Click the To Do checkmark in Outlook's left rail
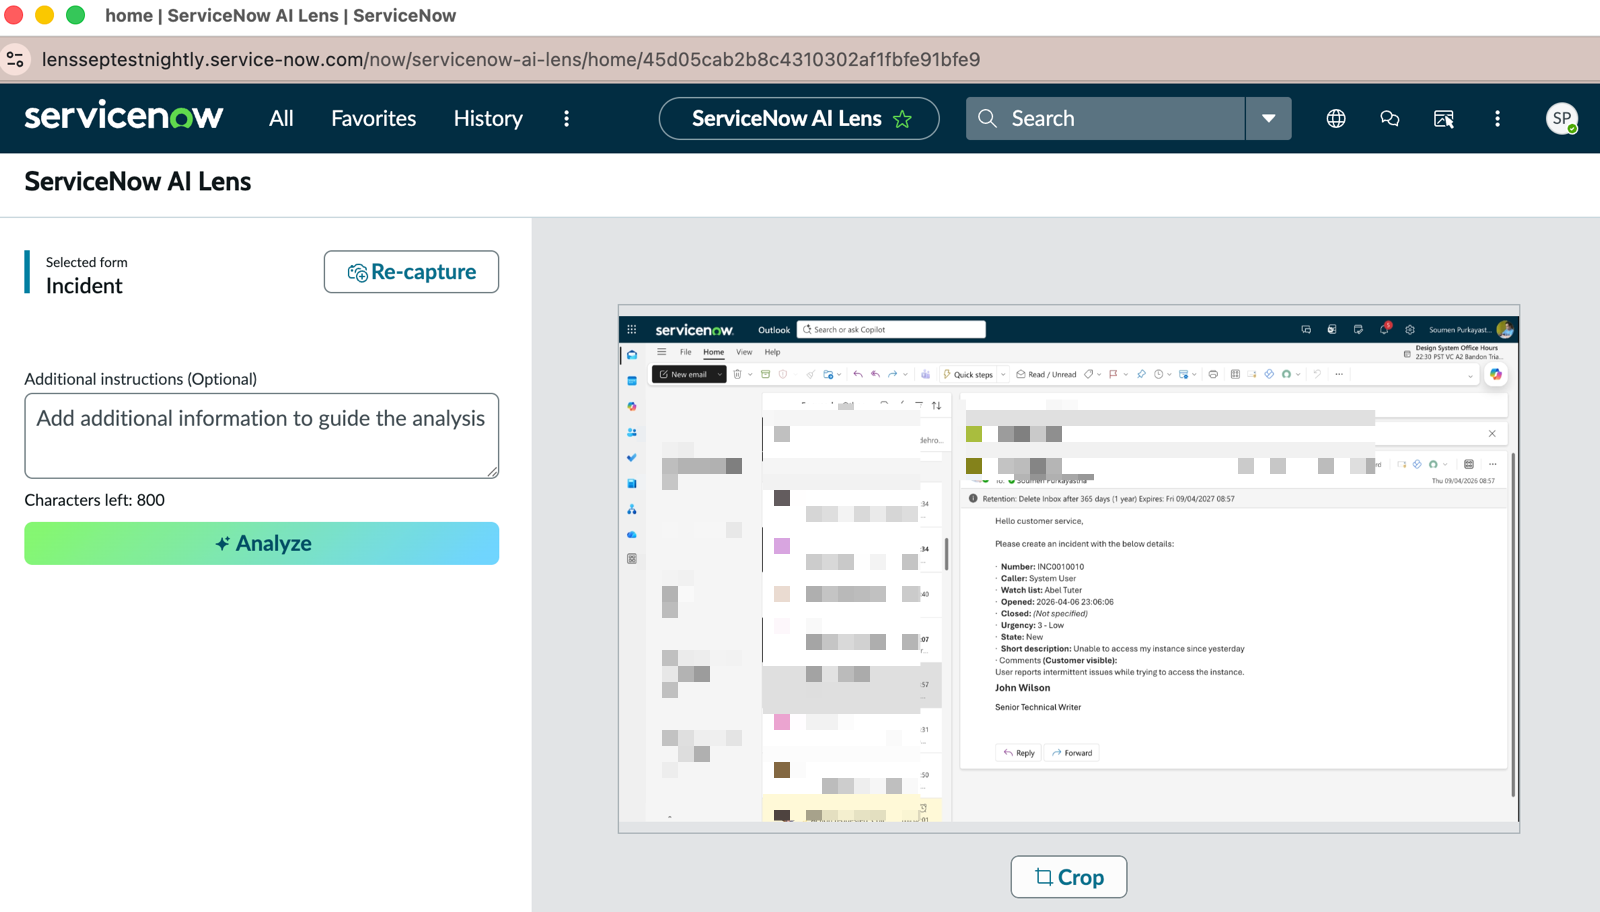 point(632,458)
